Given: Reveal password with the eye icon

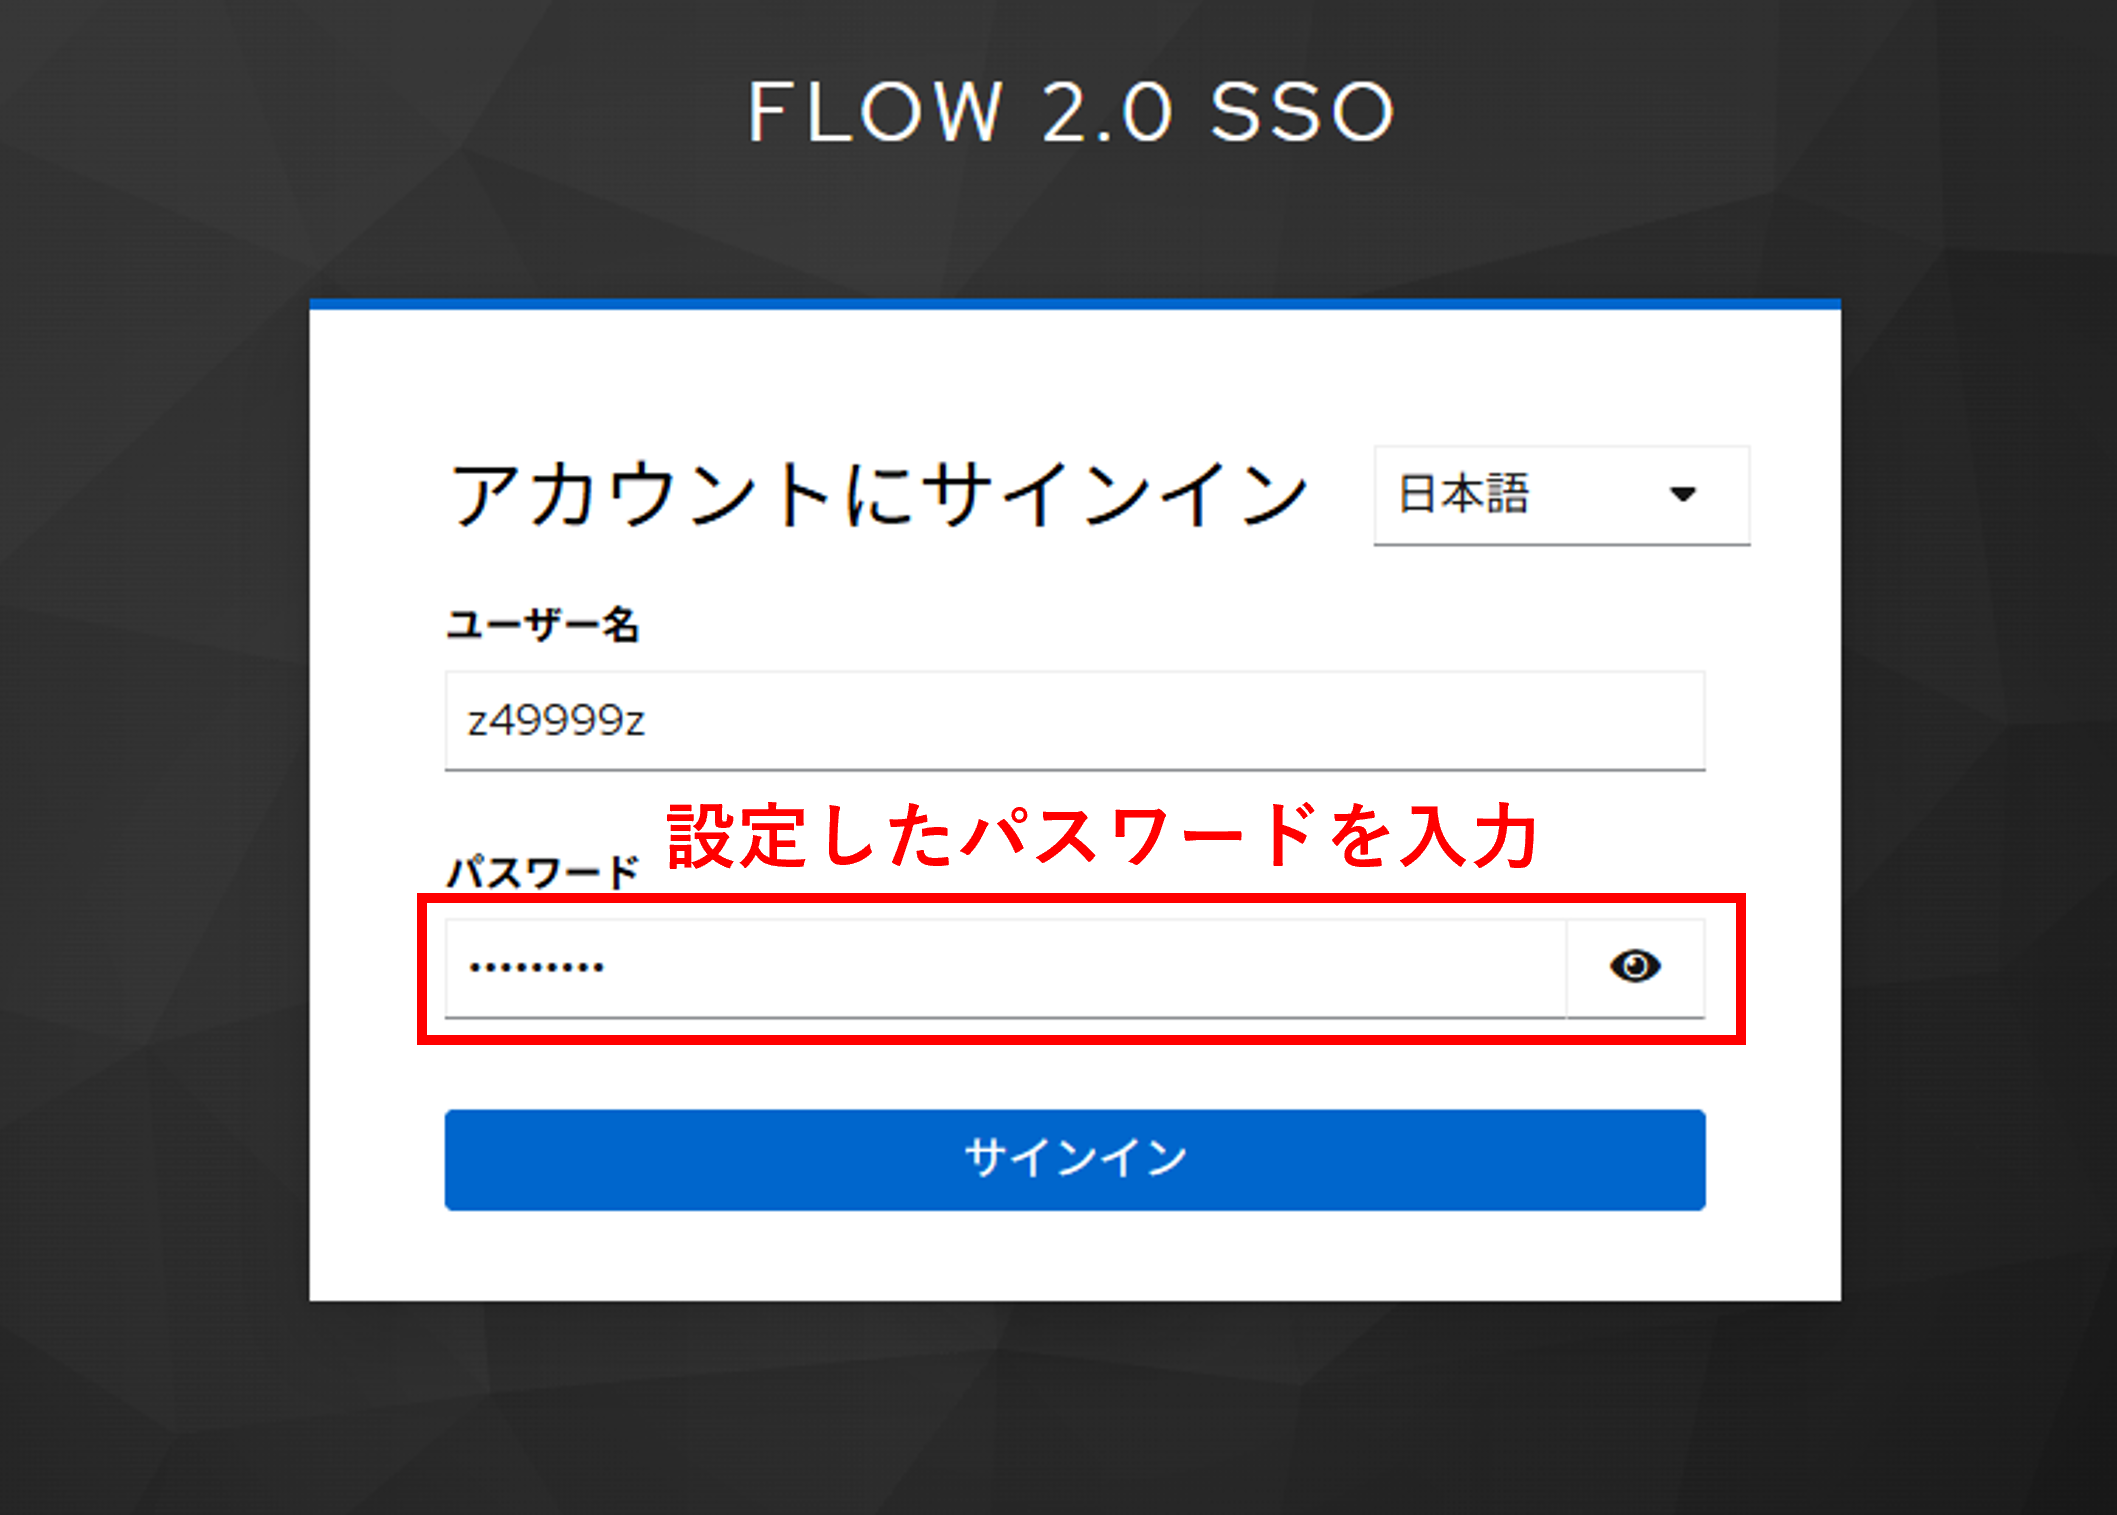Looking at the screenshot, I should point(1635,966).
